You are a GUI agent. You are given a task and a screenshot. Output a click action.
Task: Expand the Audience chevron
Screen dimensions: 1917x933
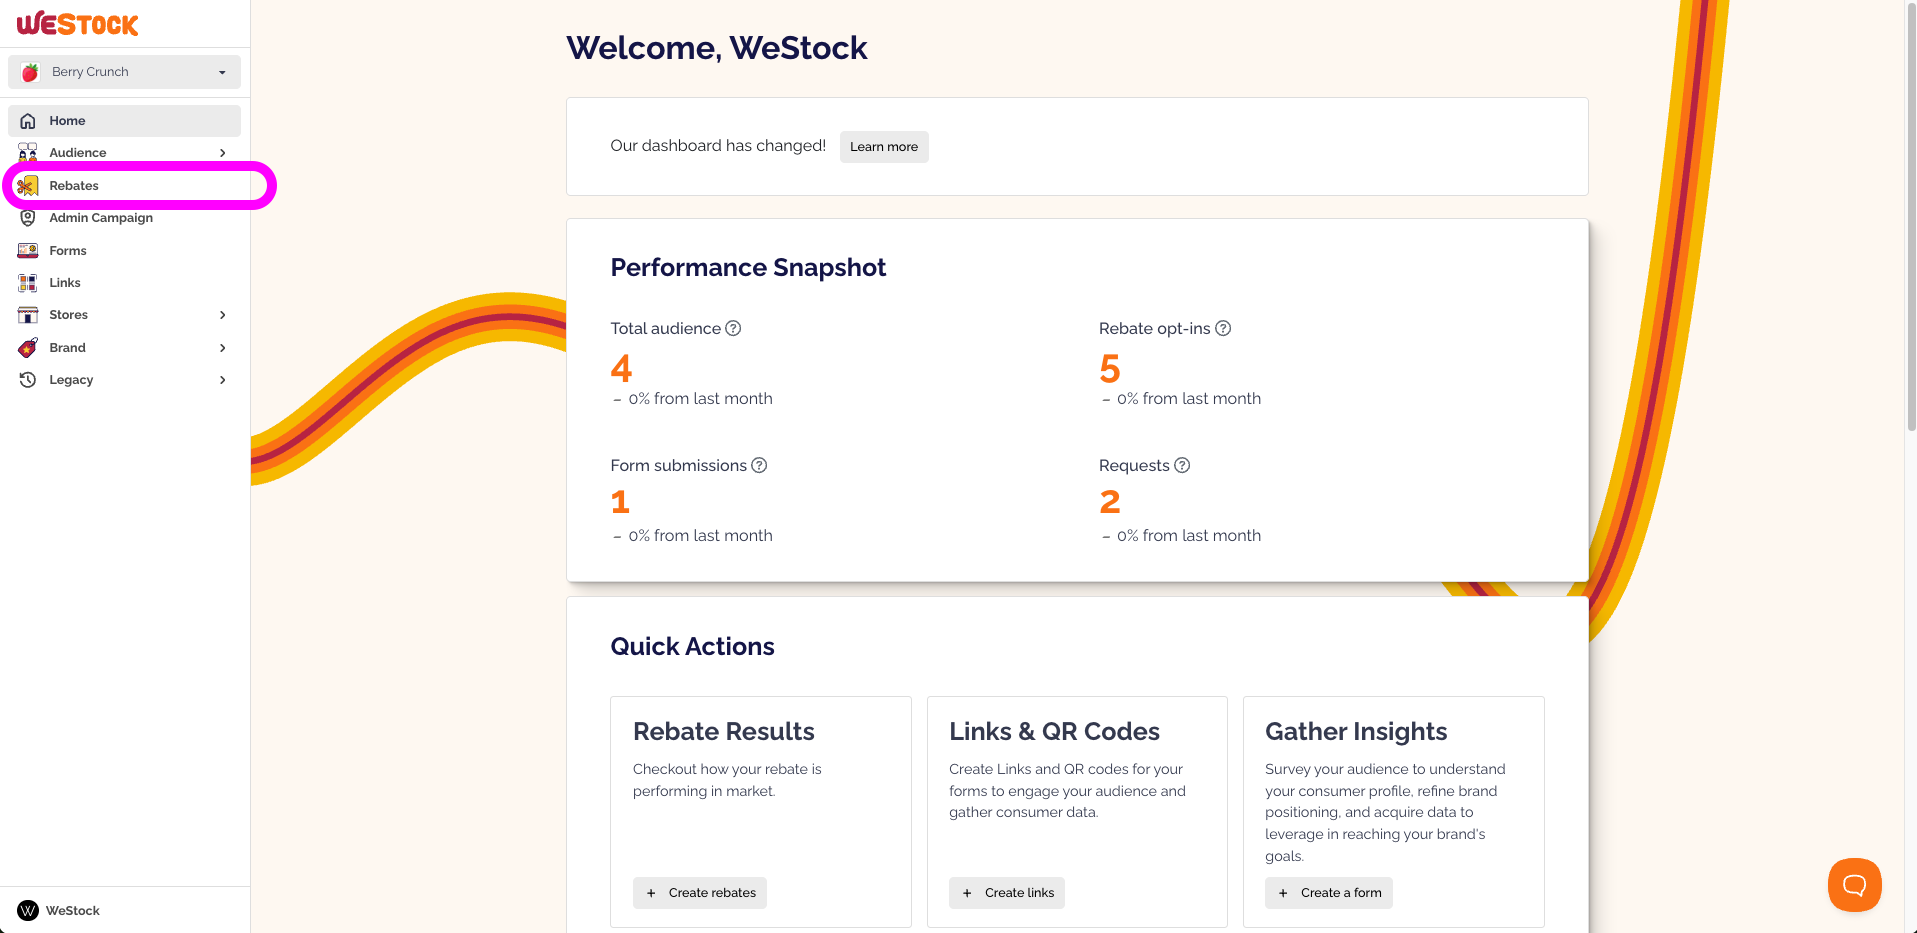(222, 153)
